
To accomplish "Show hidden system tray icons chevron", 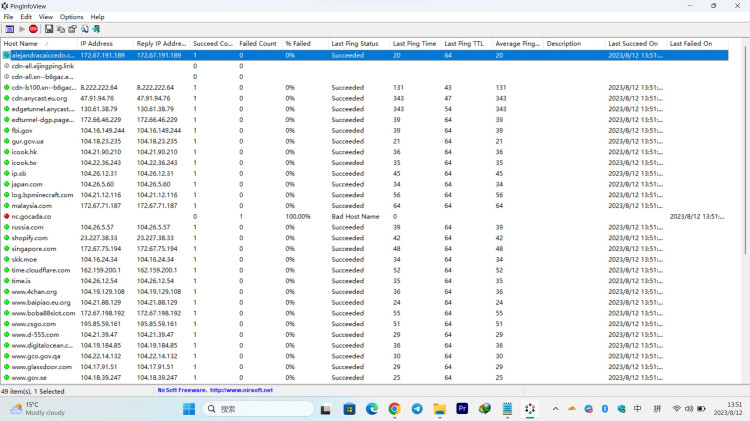I will (555, 409).
